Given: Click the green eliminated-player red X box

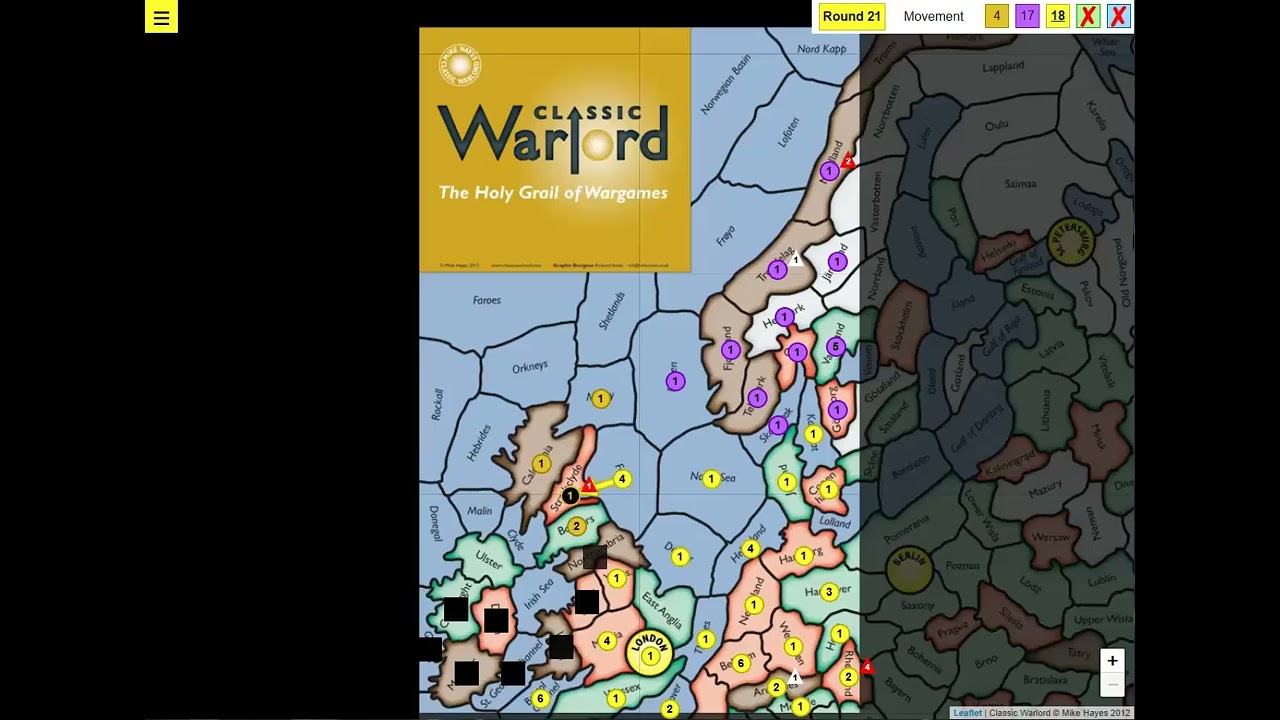Looking at the screenshot, I should [x=1088, y=16].
